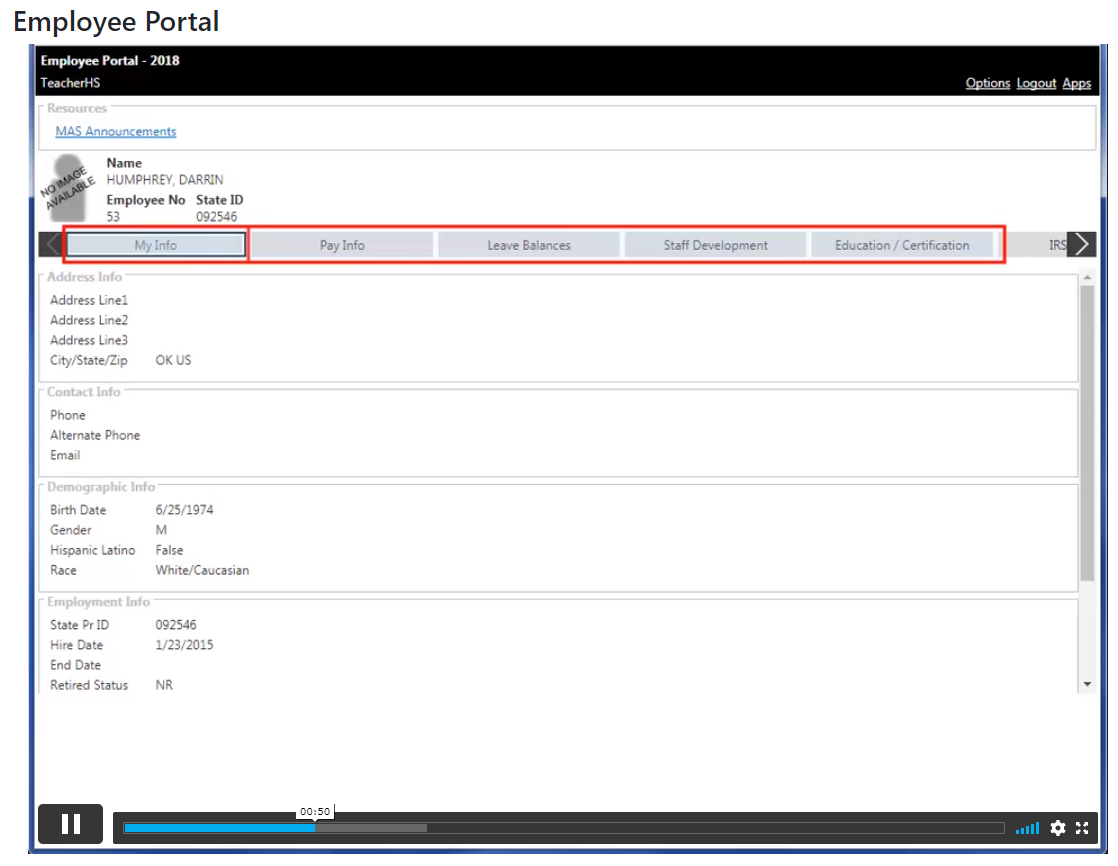The height and width of the screenshot is (866, 1118).
Task: Log out via Logout link
Action: pos(1036,83)
